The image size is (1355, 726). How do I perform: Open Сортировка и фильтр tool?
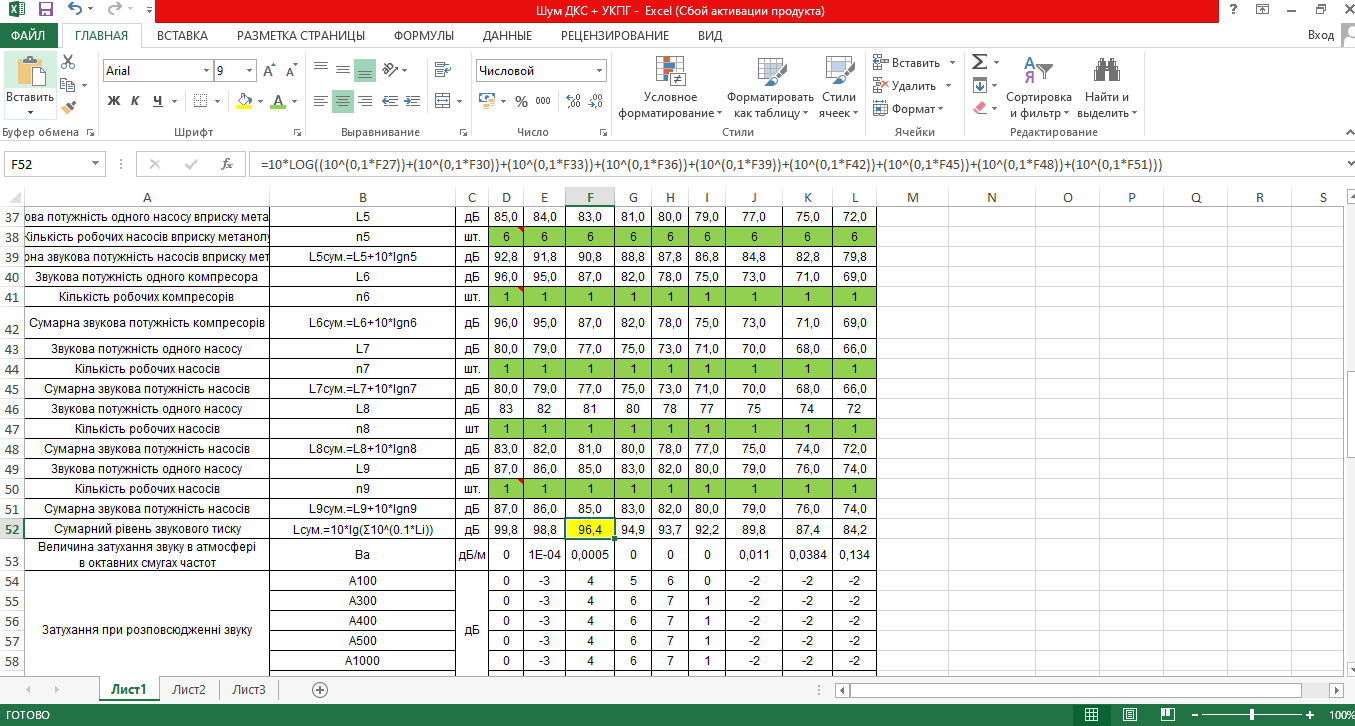[1038, 85]
